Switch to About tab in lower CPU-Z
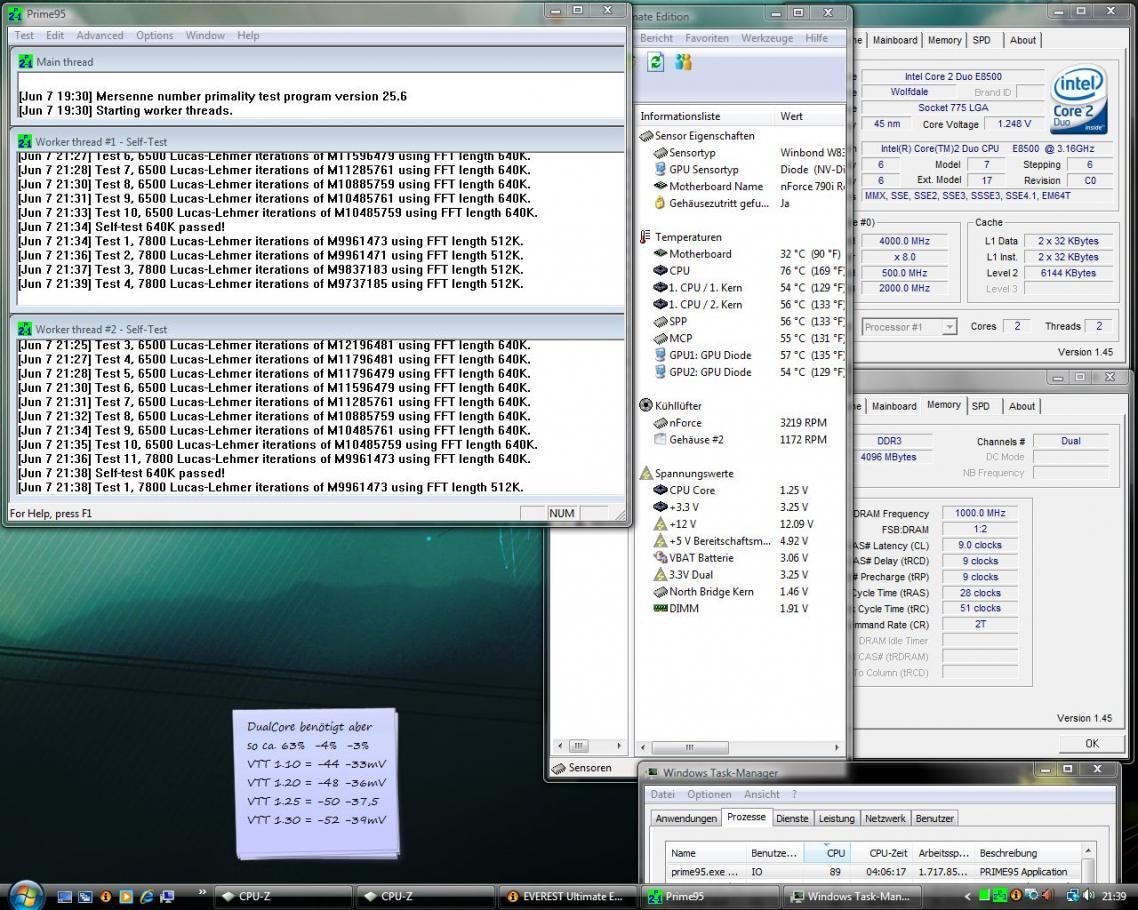Image resolution: width=1138 pixels, height=910 pixels. [1022, 406]
